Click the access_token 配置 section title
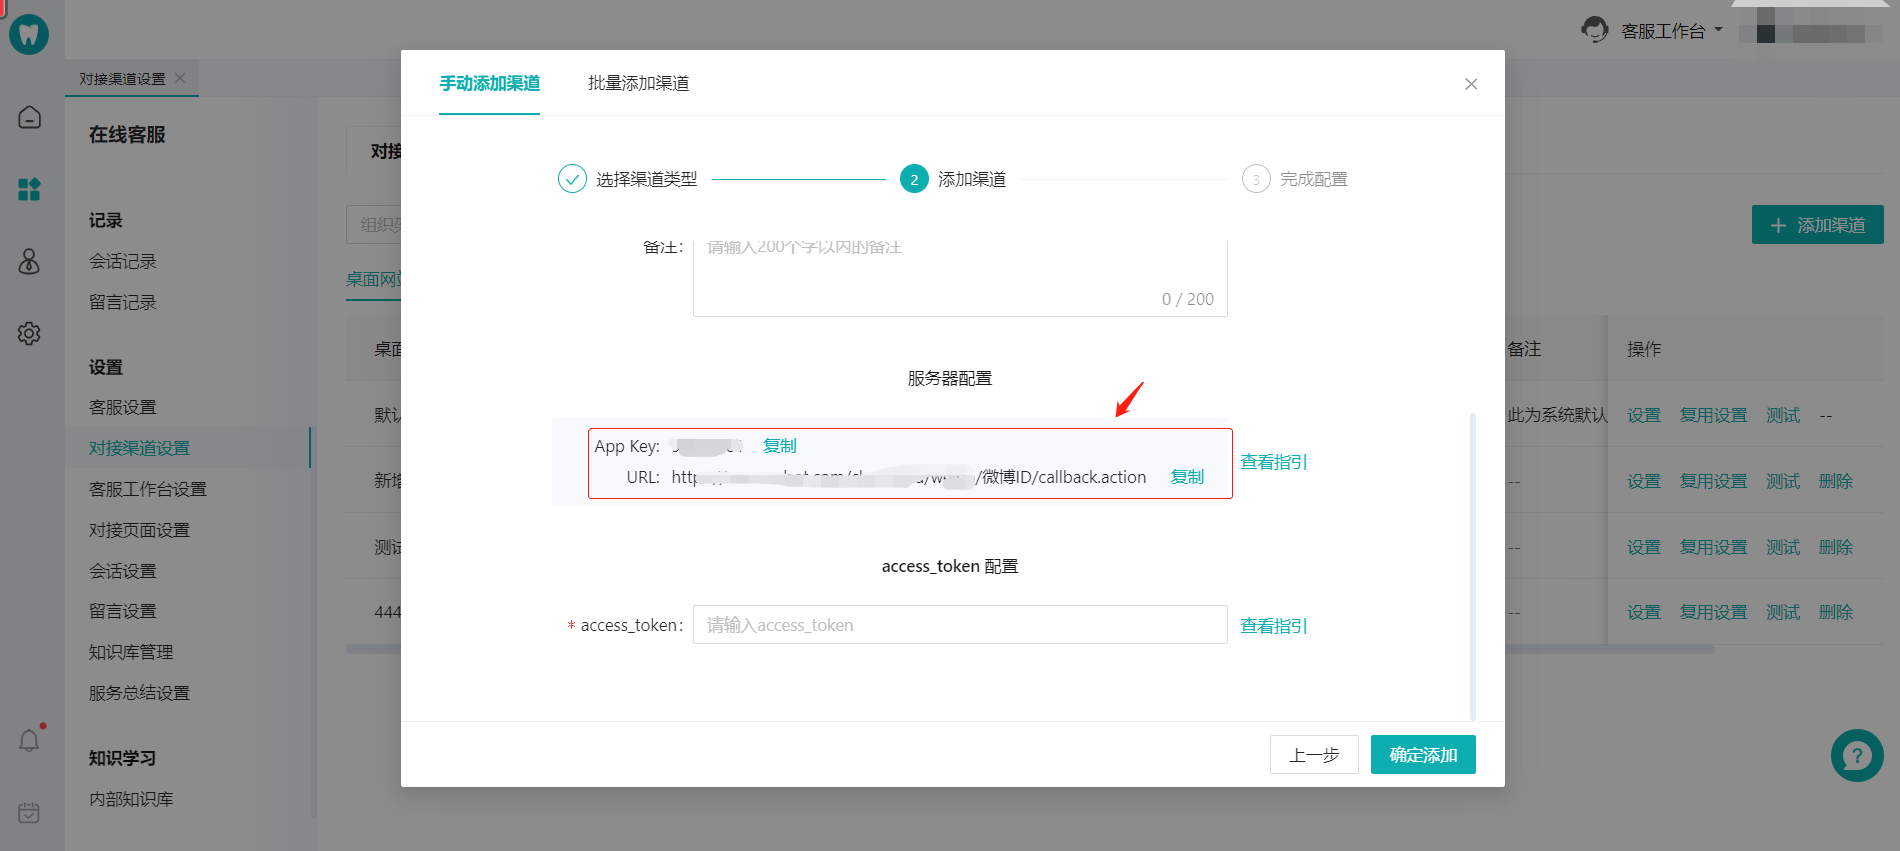This screenshot has width=1900, height=851. click(x=950, y=566)
